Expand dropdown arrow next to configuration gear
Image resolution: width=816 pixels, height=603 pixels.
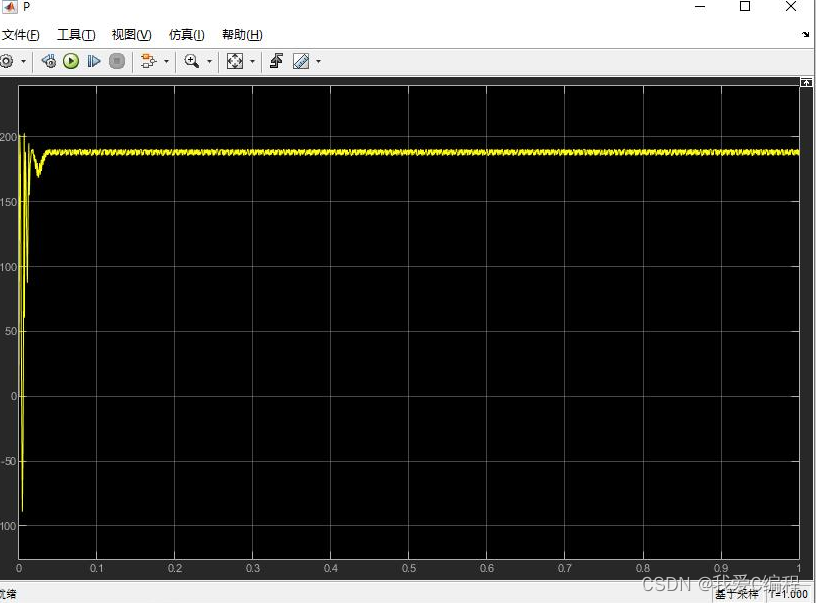[23, 62]
